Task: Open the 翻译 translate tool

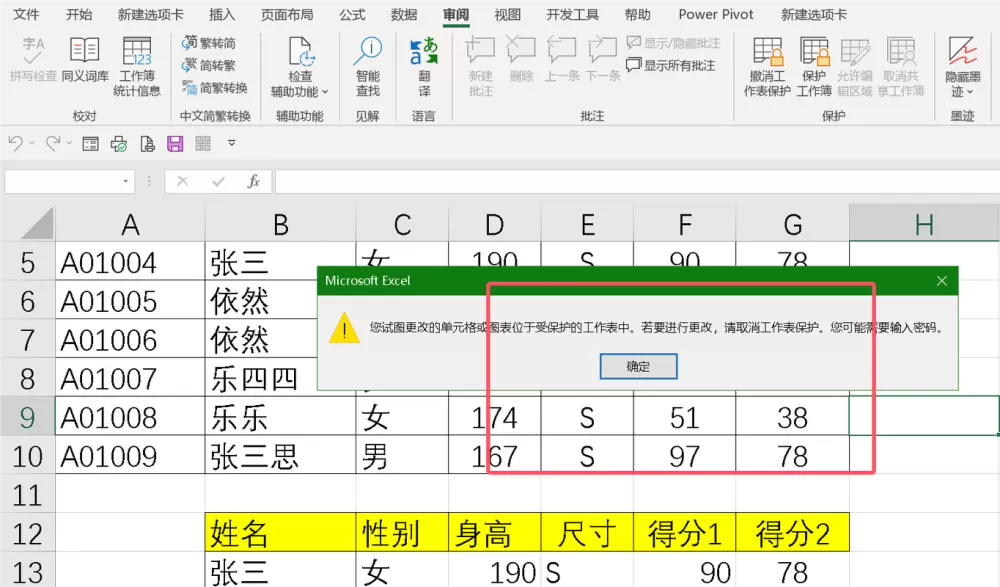Action: [424, 66]
